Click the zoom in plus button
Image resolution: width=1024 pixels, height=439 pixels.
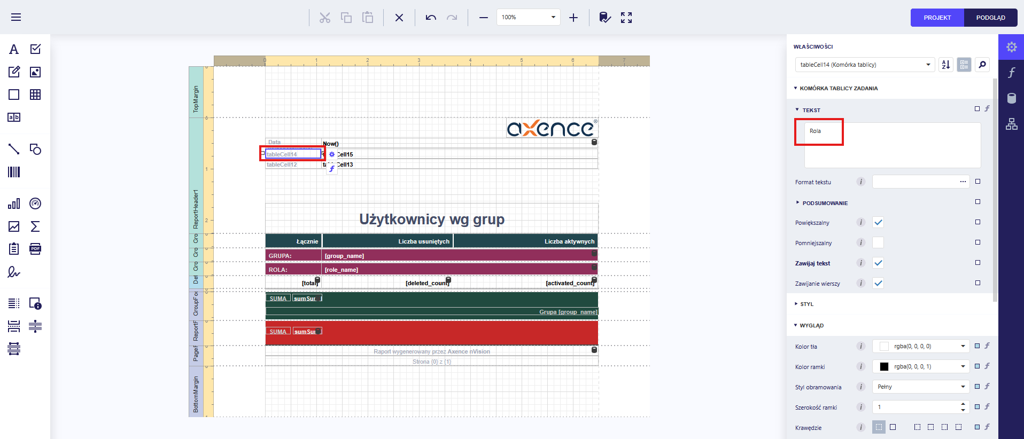click(573, 18)
